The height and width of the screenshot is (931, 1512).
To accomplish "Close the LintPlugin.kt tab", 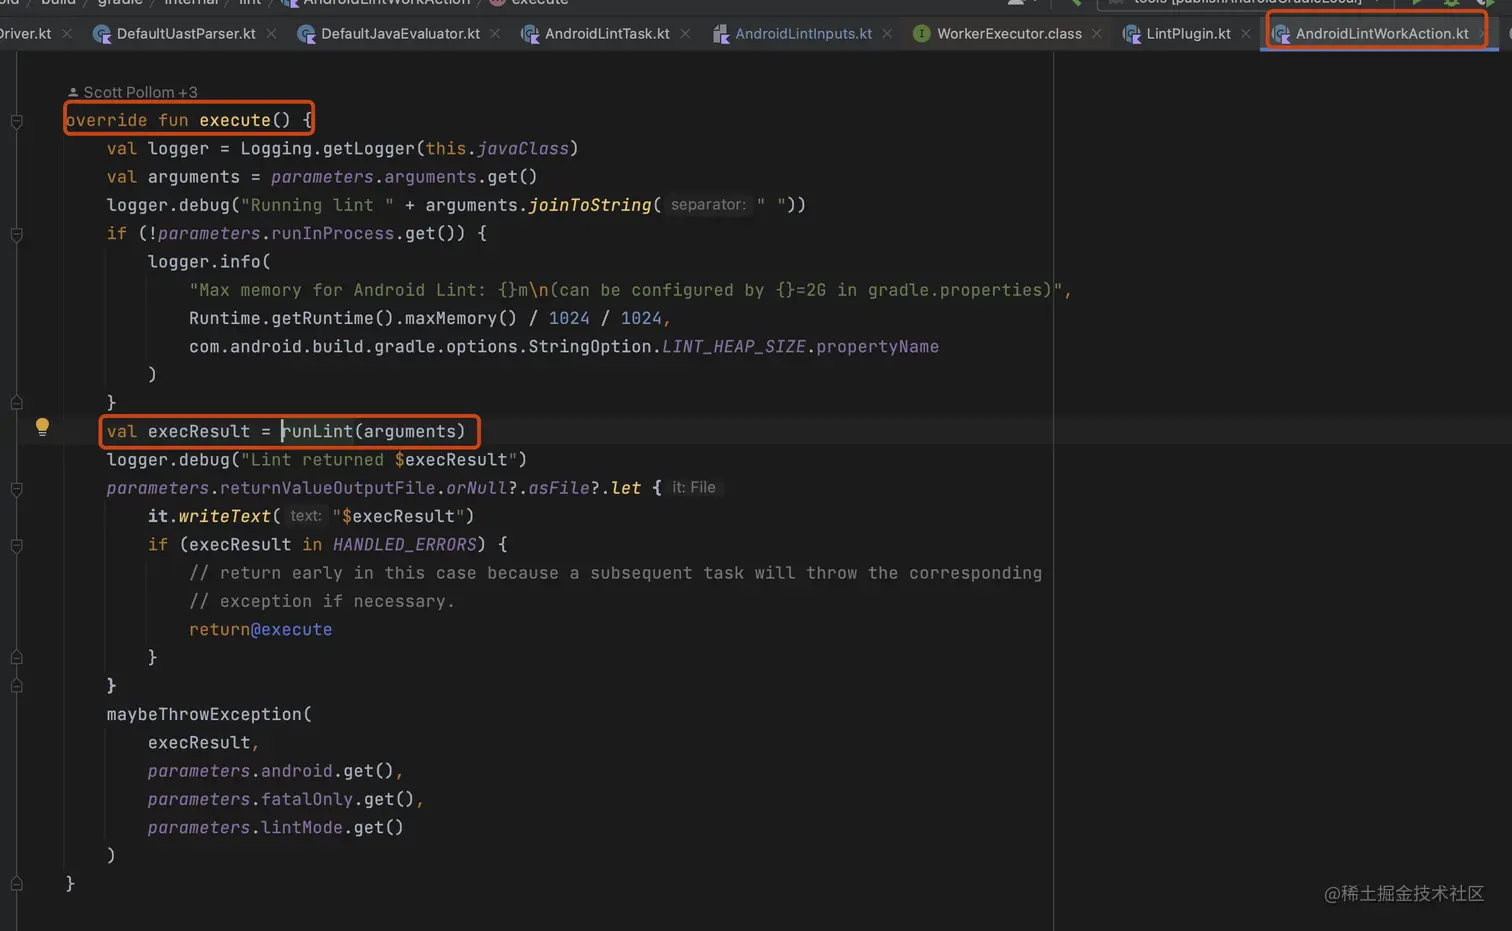I will [1245, 34].
